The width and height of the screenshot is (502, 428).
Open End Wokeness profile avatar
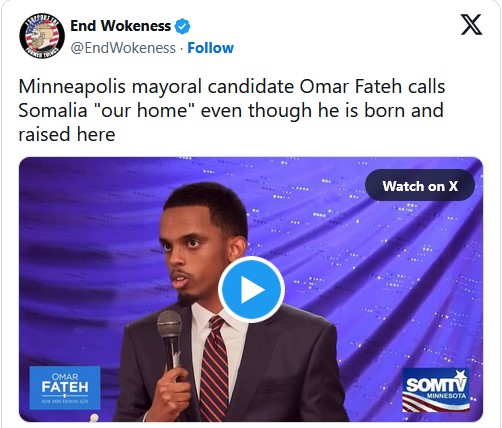coord(42,36)
